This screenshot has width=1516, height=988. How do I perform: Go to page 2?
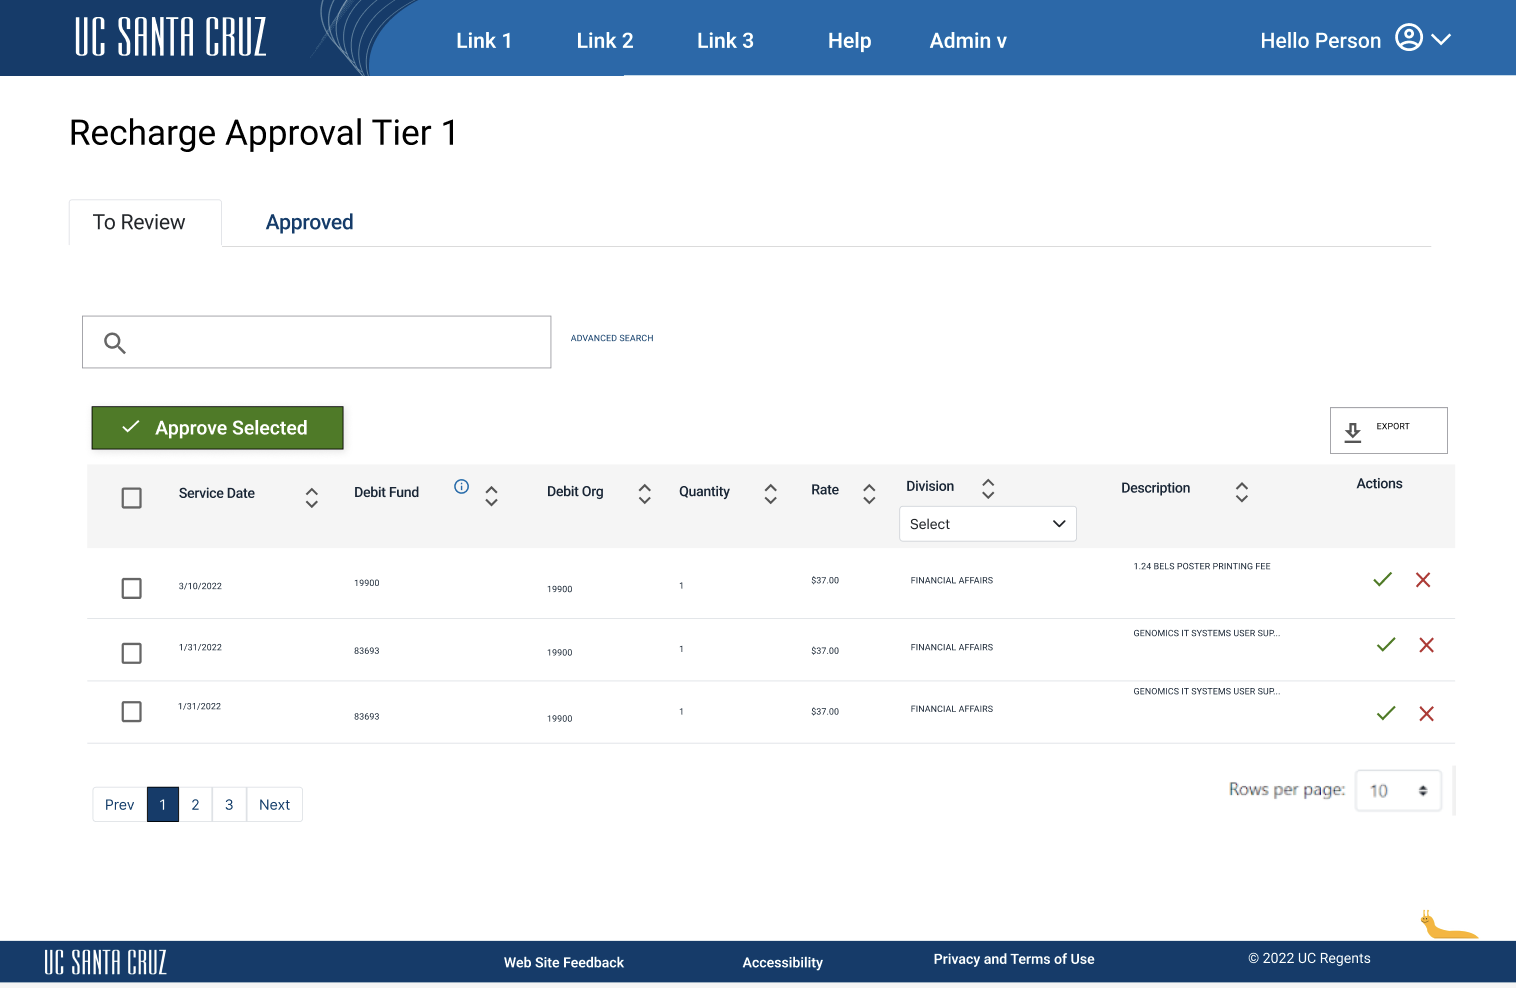195,805
